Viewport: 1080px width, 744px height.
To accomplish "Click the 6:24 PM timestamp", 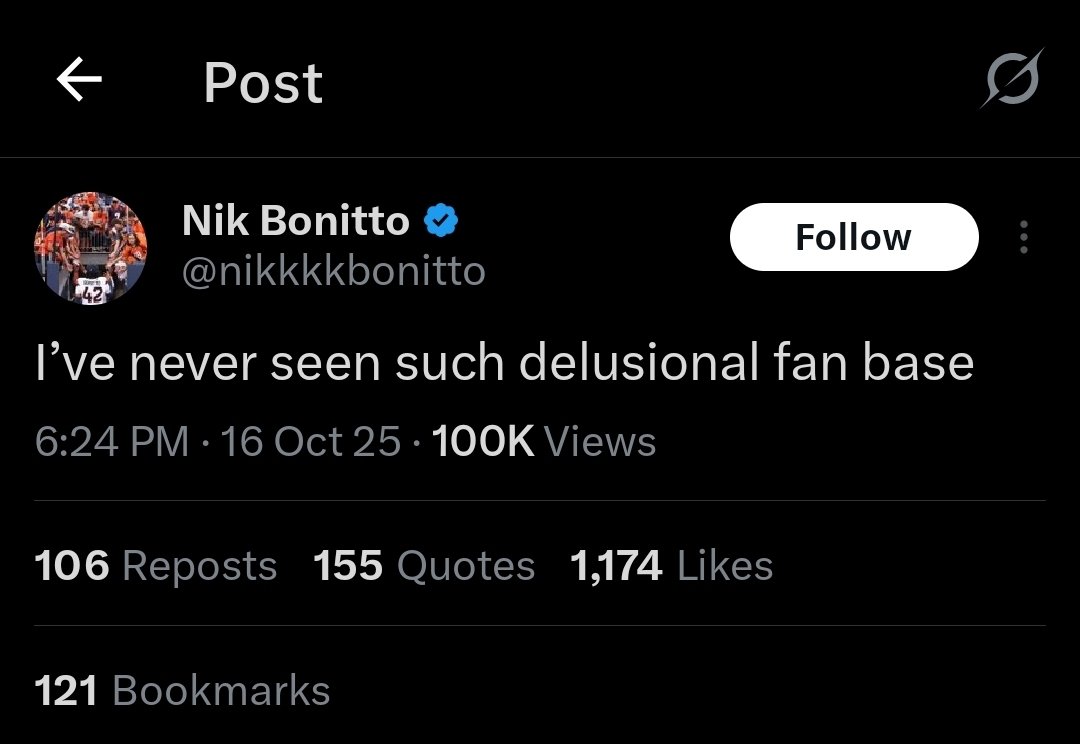I will (x=110, y=441).
